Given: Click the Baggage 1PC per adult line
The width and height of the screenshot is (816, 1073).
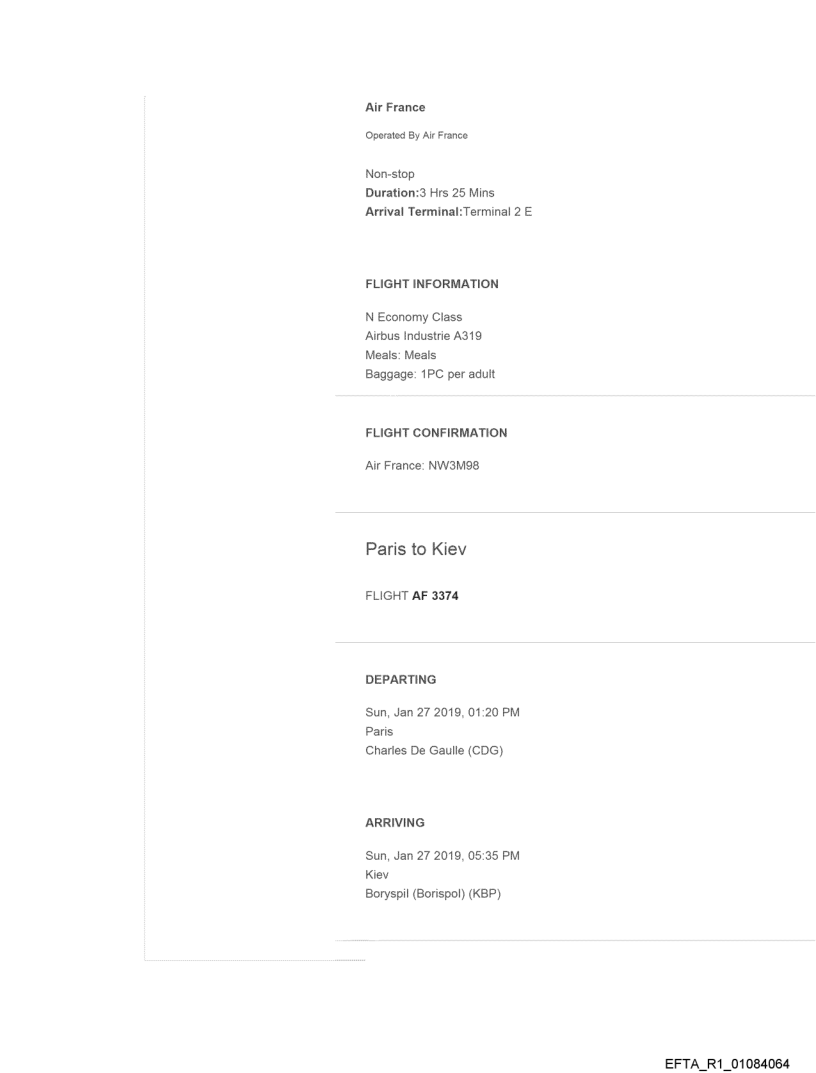Looking at the screenshot, I should (430, 374).
